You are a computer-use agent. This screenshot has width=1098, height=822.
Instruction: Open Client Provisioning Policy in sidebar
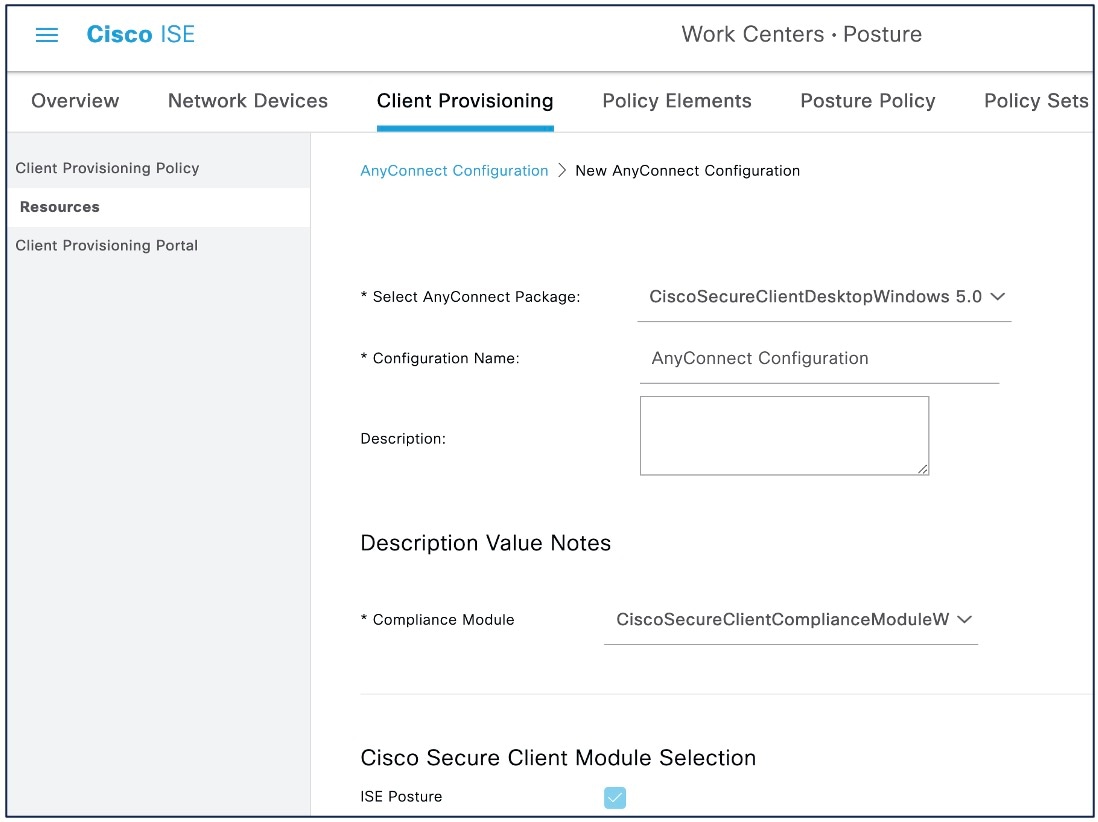158,168
